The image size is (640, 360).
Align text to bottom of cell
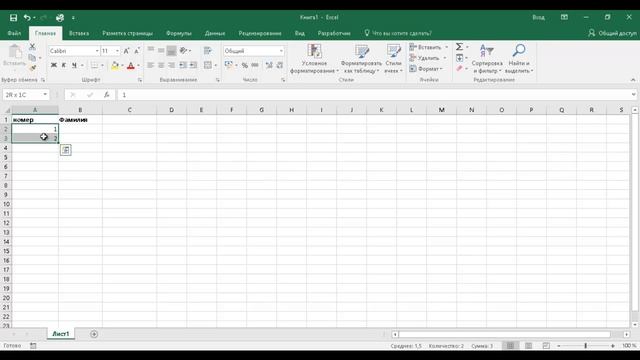coord(171,51)
